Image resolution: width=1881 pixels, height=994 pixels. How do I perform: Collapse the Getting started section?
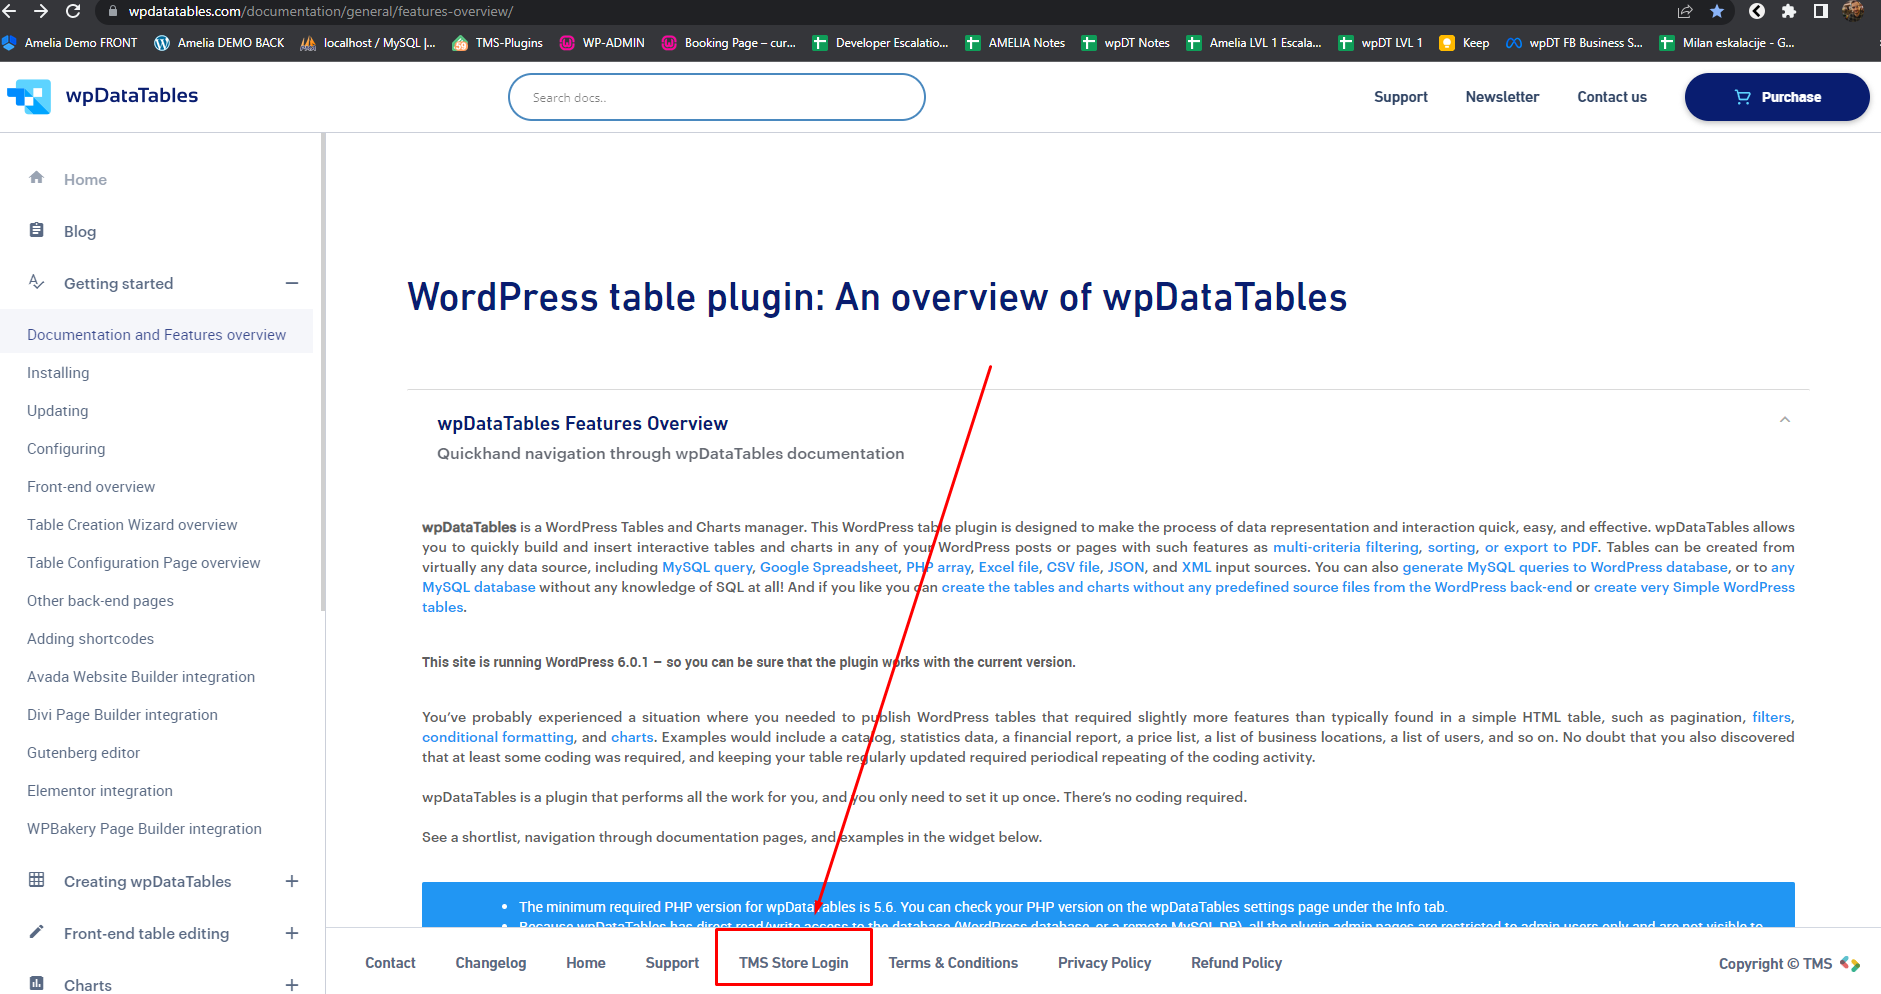tap(292, 283)
